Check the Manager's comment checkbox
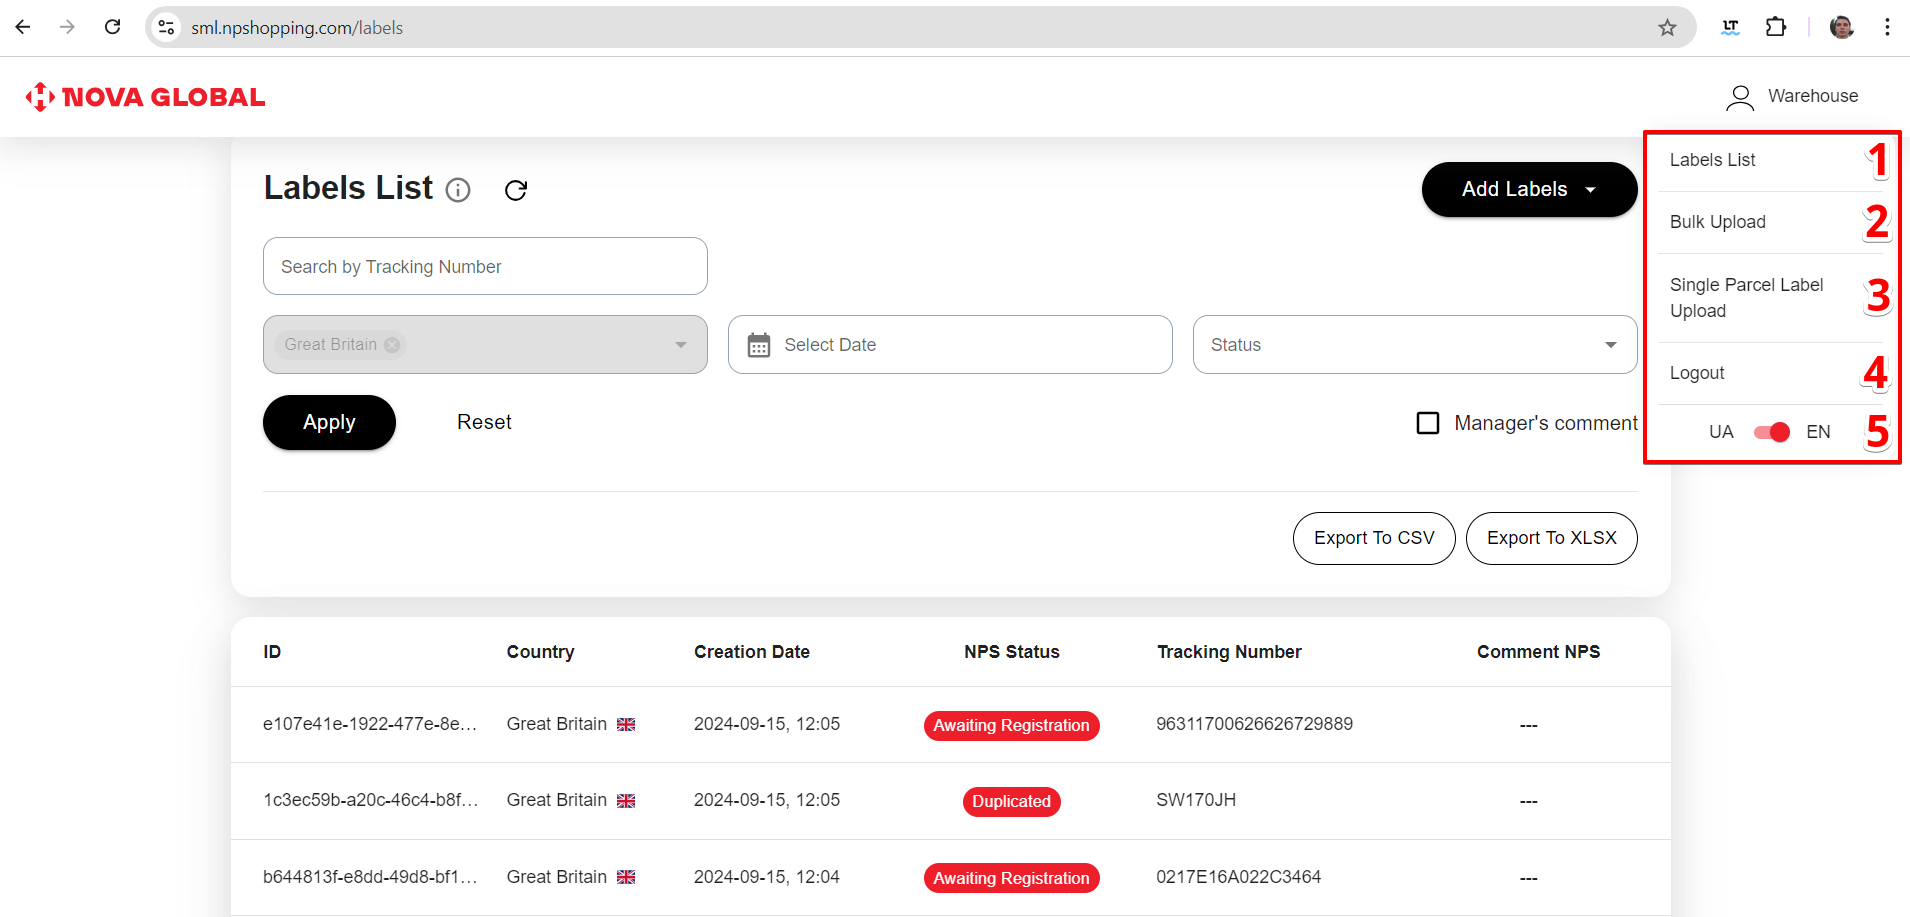1910x917 pixels. point(1428,423)
